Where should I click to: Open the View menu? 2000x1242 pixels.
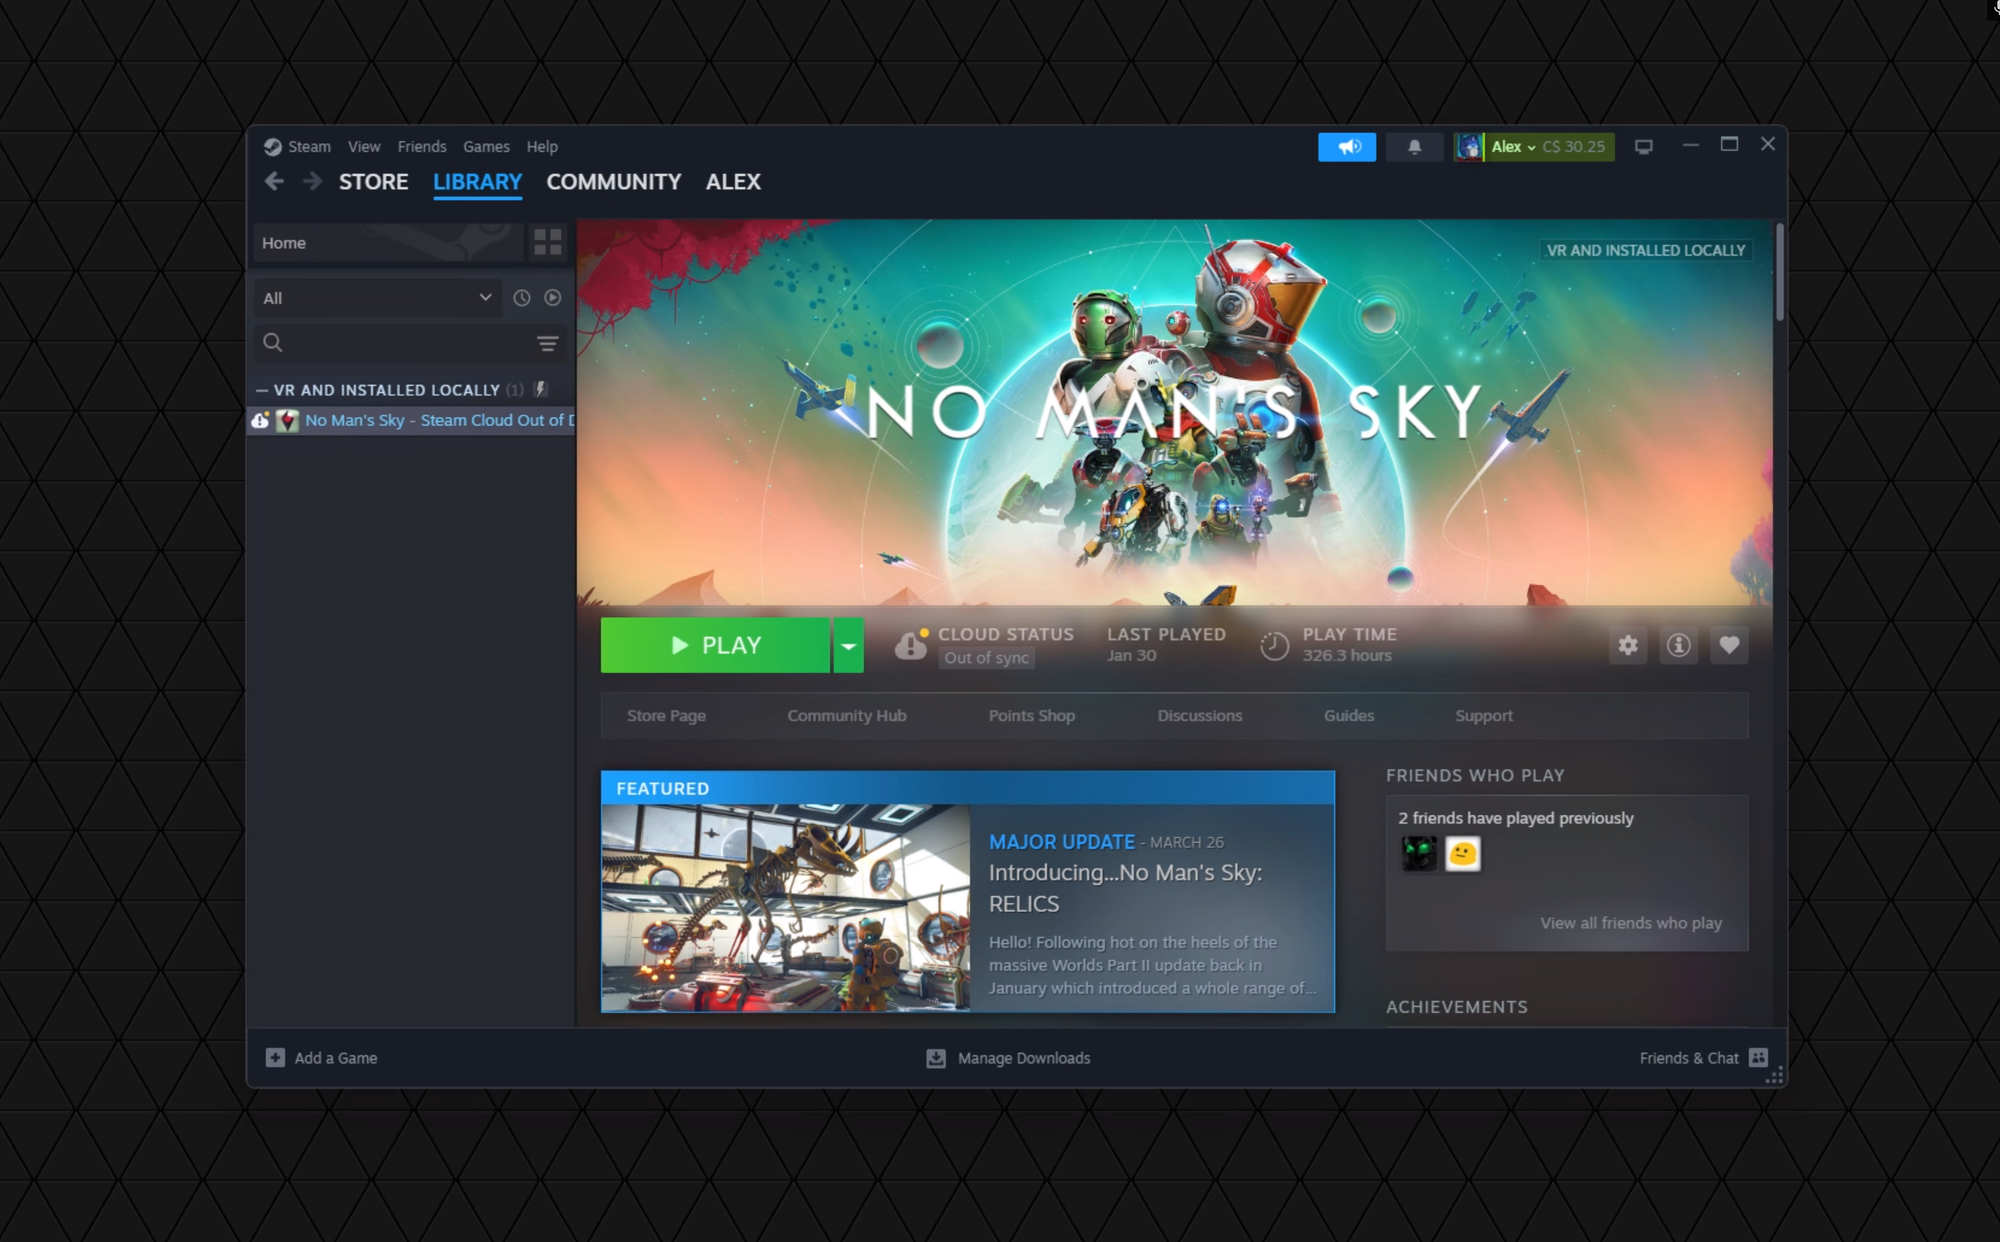(364, 147)
